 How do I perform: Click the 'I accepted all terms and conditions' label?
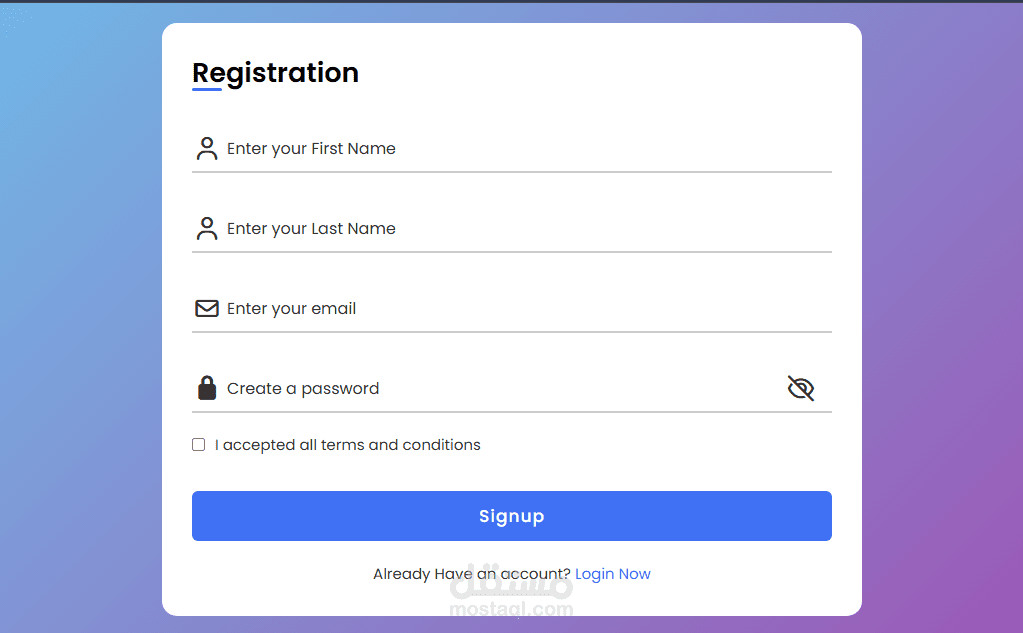347,445
